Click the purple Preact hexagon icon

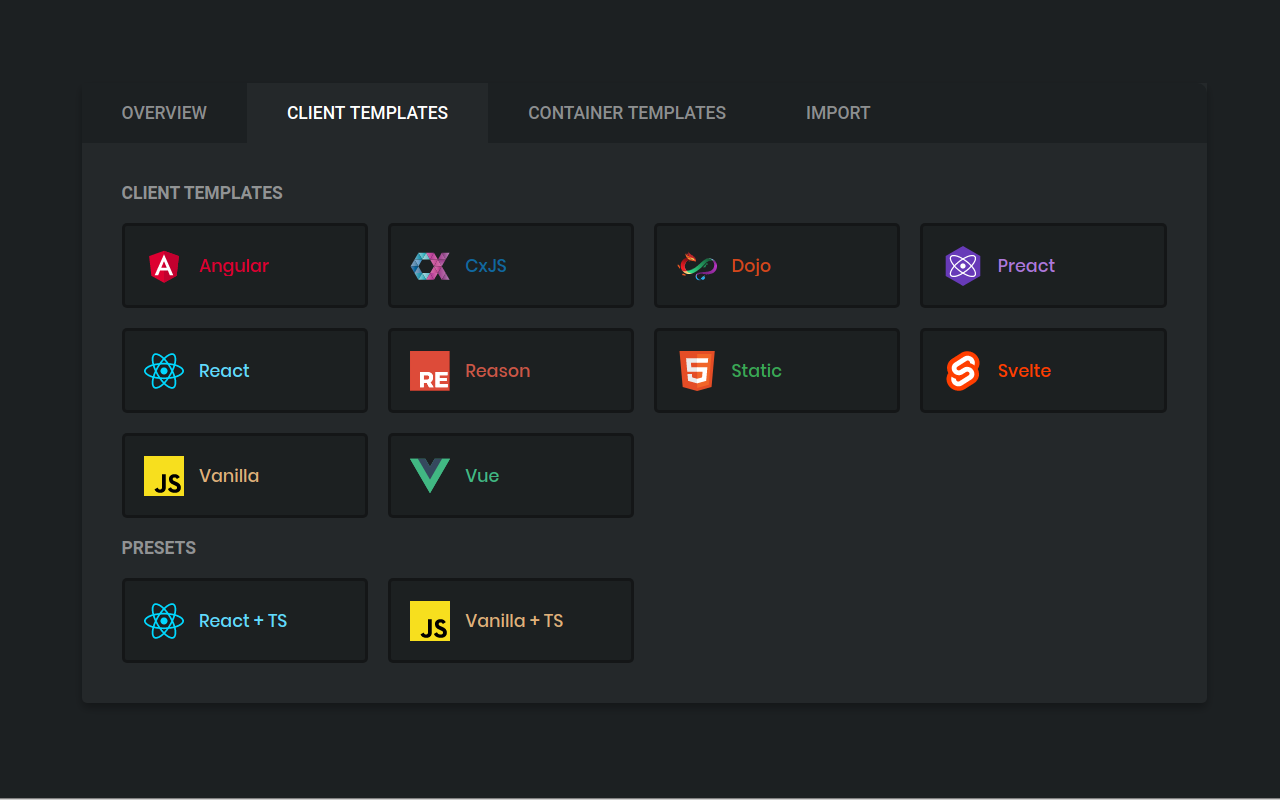point(962,266)
